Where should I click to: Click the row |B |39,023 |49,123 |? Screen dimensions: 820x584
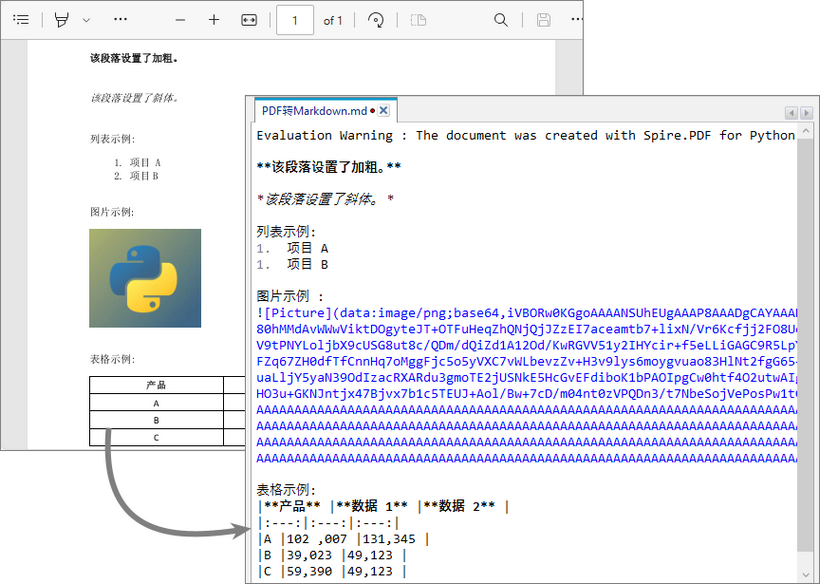pyautogui.click(x=332, y=555)
